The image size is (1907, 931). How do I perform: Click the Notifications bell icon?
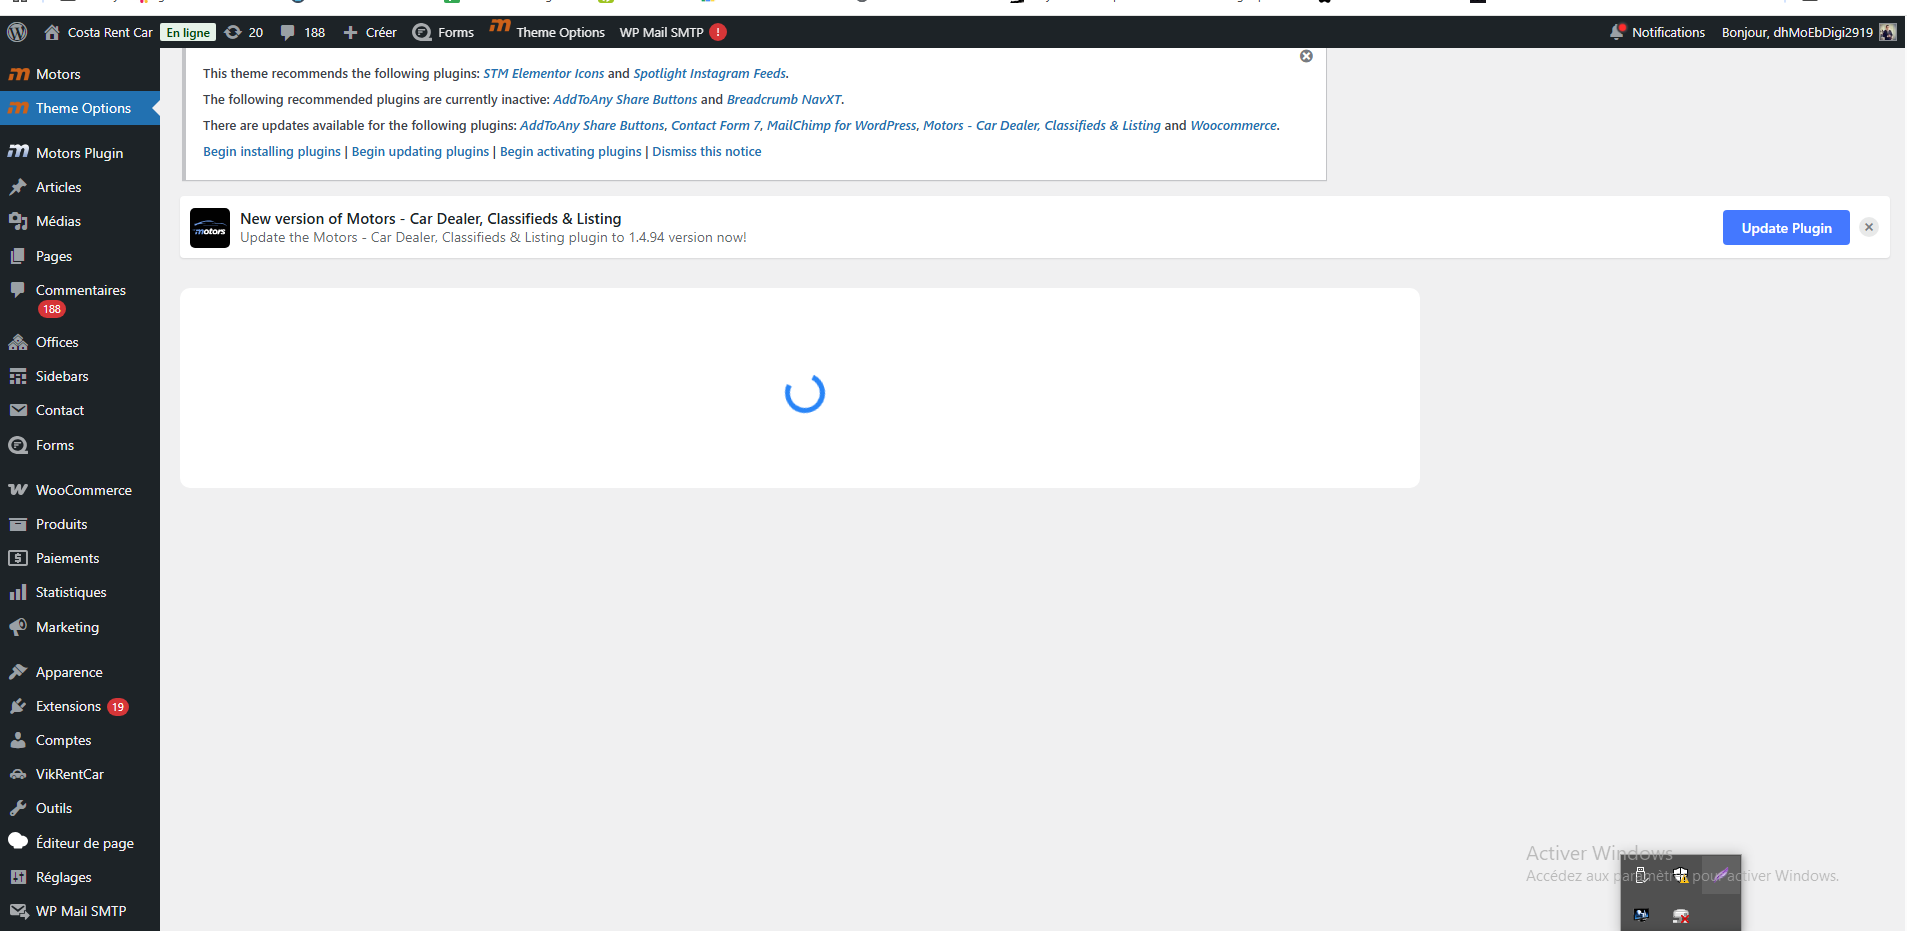1617,32
